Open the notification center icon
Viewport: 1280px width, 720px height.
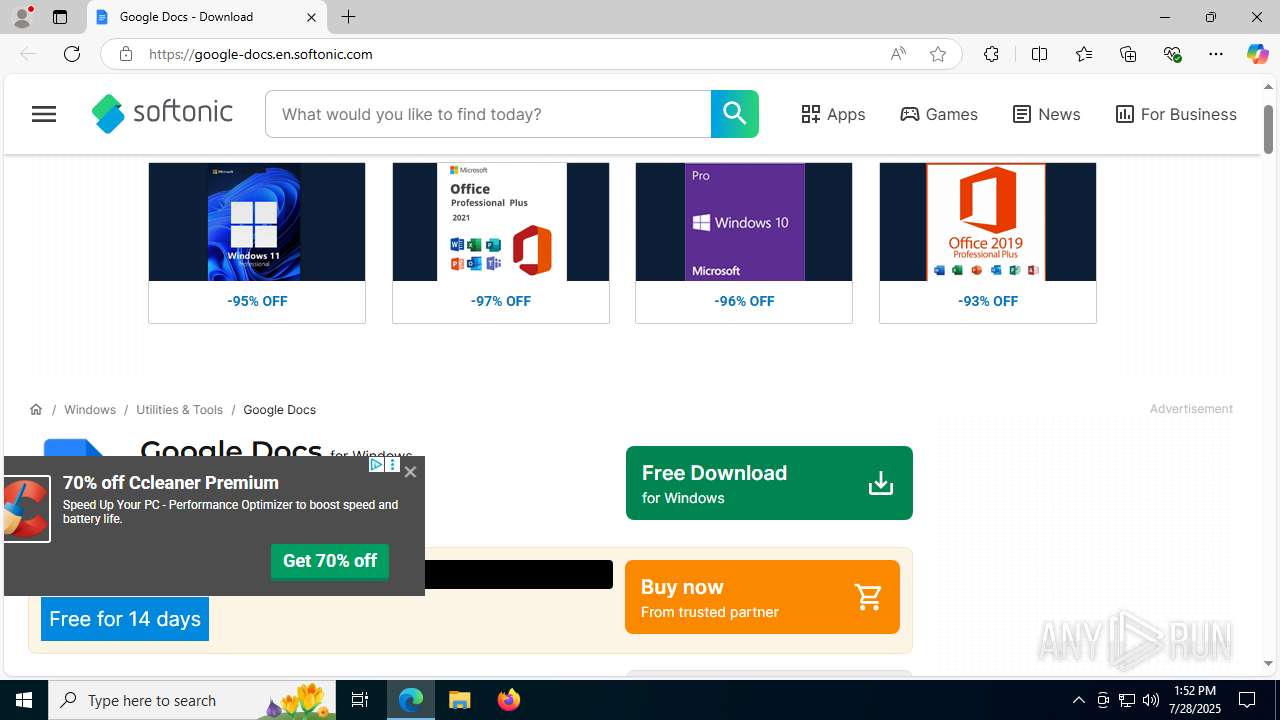1248,700
